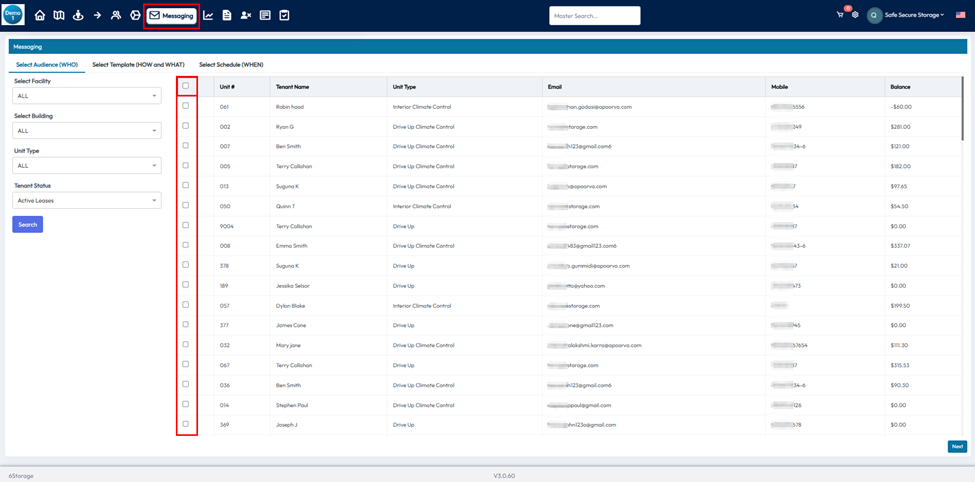Switch to Select Template (HOW and WHAT) tab
The width and height of the screenshot is (975, 482).
click(x=138, y=65)
